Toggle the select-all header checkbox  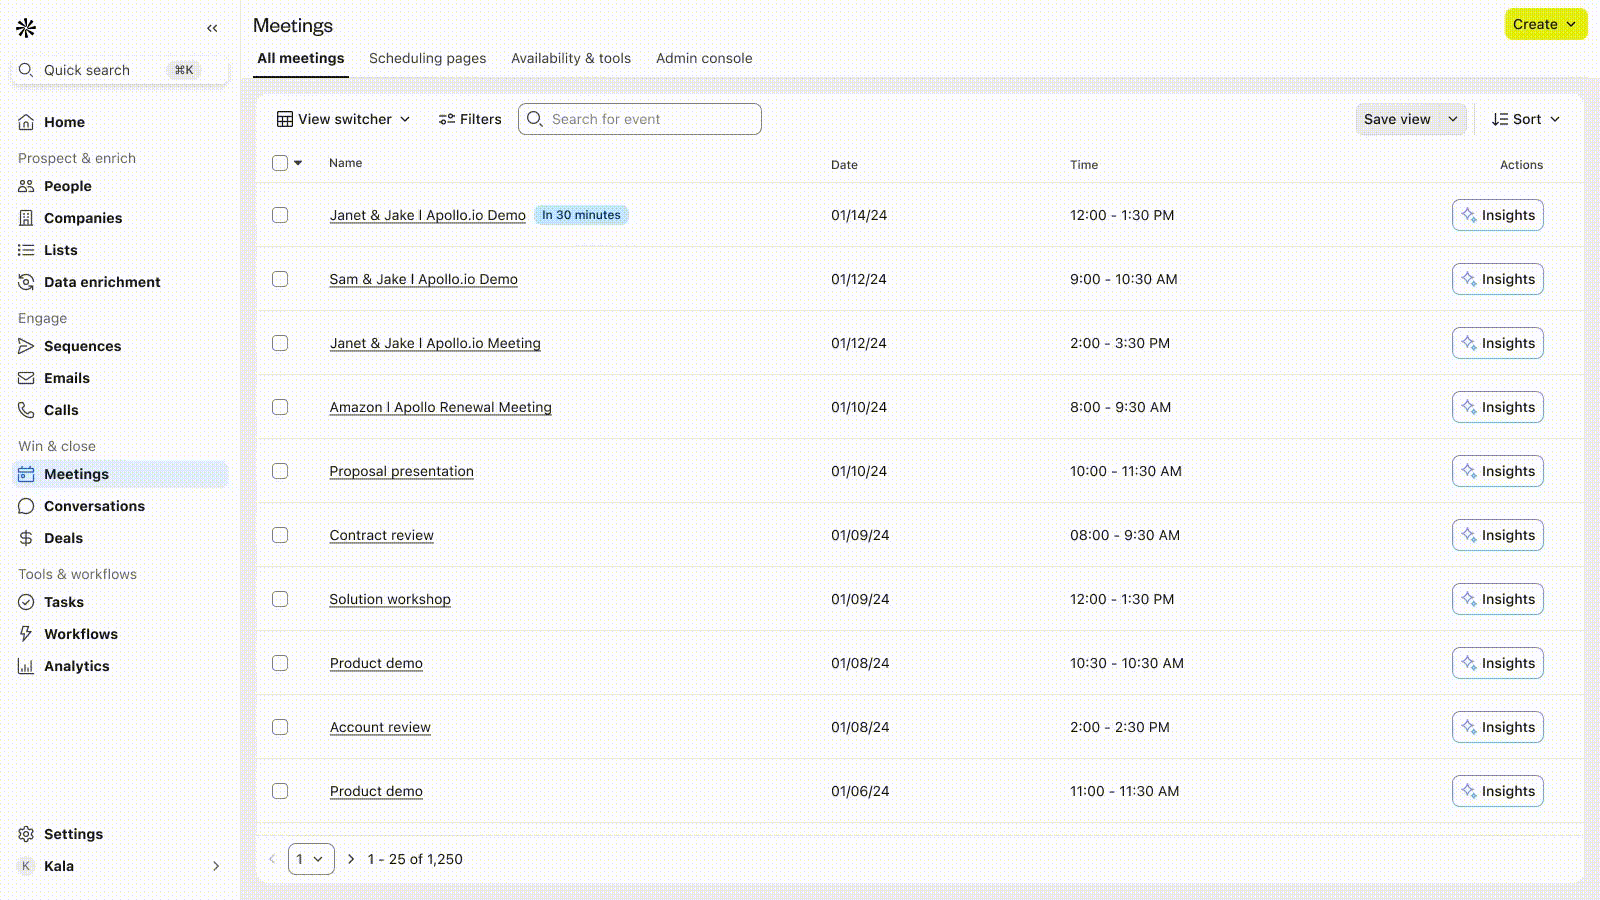(280, 163)
